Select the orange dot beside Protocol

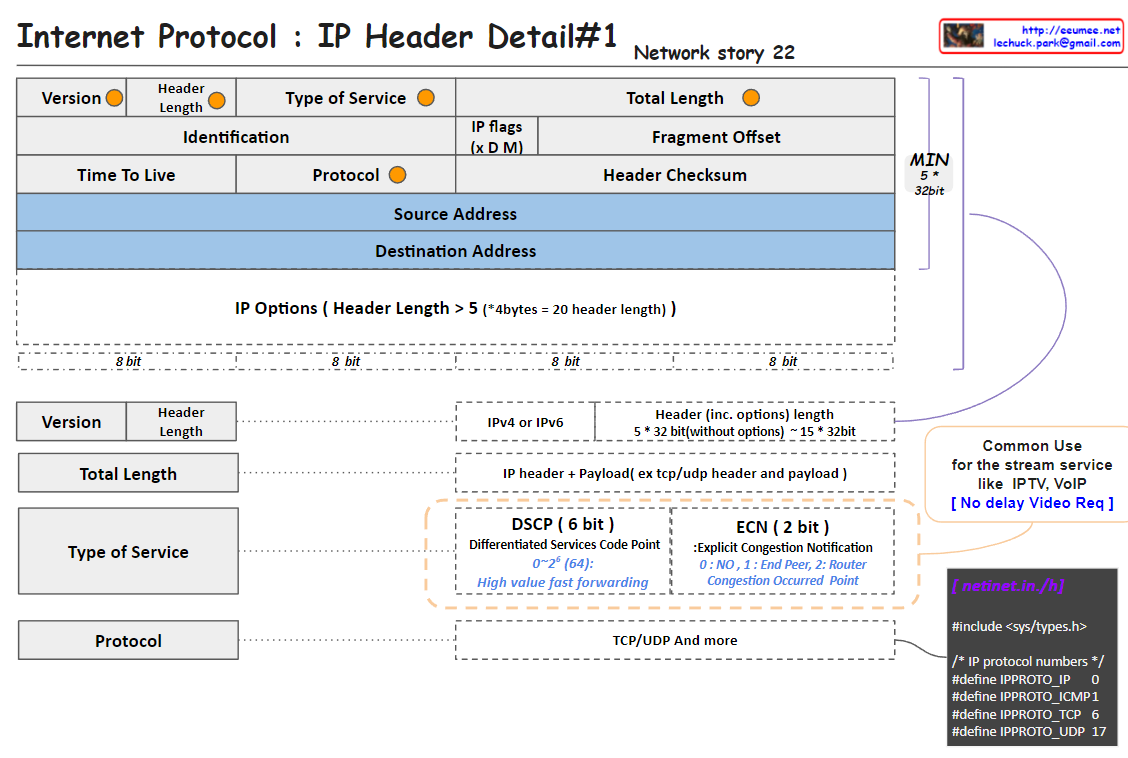(x=397, y=175)
